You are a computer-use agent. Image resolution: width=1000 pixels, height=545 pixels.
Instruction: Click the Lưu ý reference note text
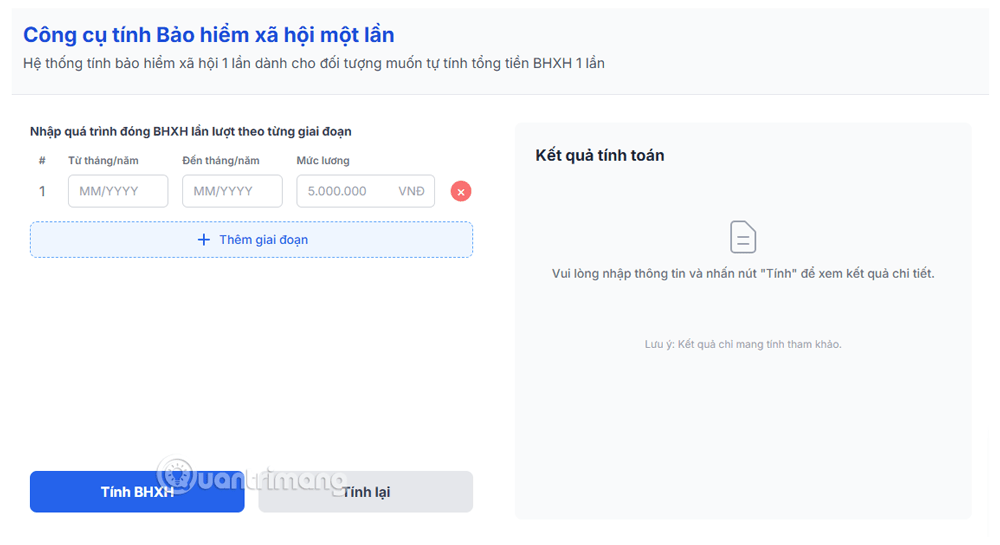[743, 344]
